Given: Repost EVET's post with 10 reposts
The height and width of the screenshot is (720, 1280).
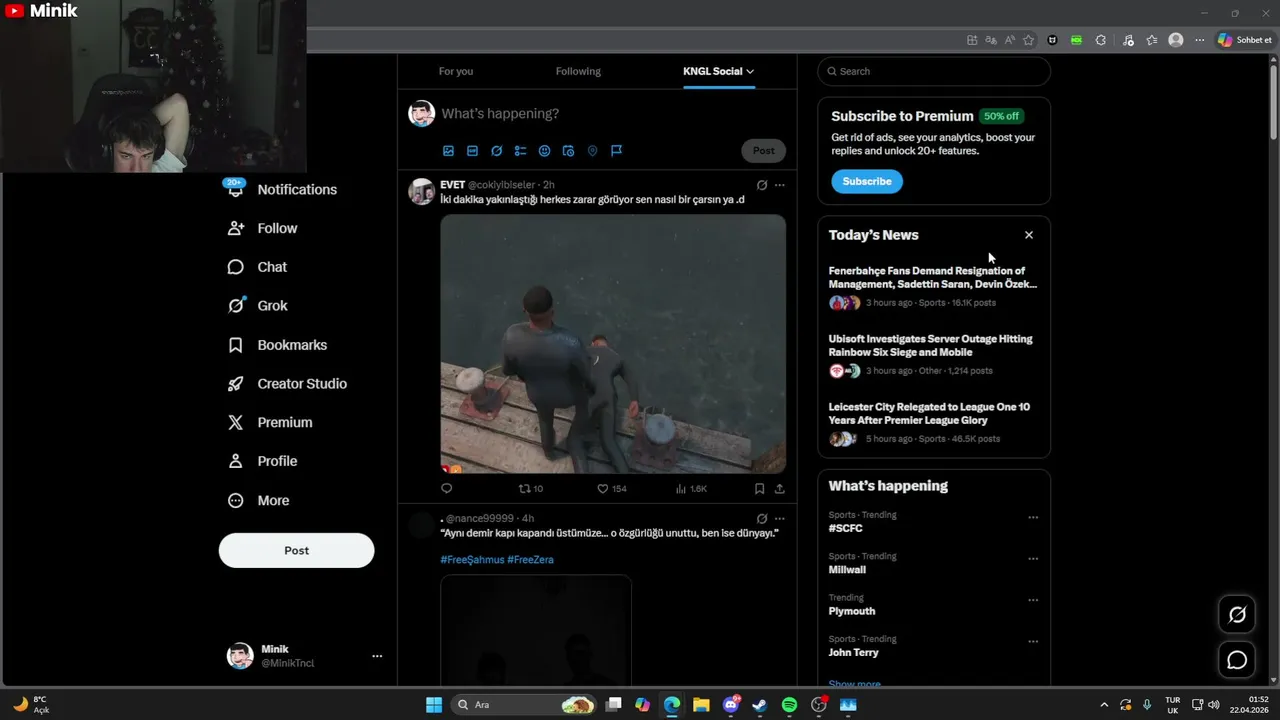Looking at the screenshot, I should [x=530, y=489].
